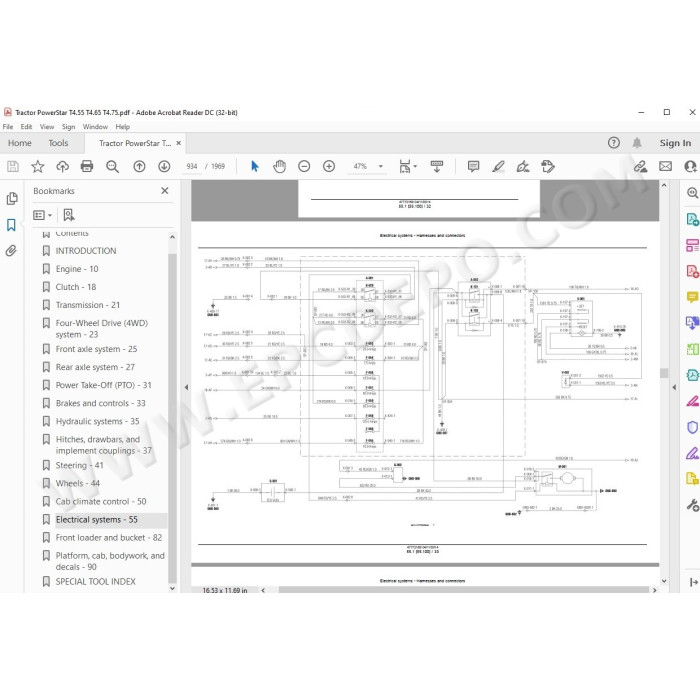Open the View menu
Viewport: 700px width, 700px height.
point(47,127)
